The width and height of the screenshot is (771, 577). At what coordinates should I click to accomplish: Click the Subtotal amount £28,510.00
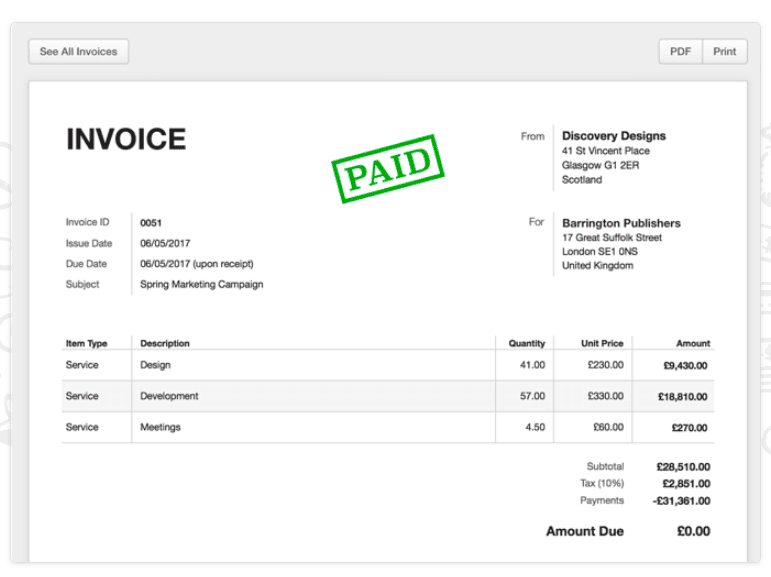pos(683,466)
